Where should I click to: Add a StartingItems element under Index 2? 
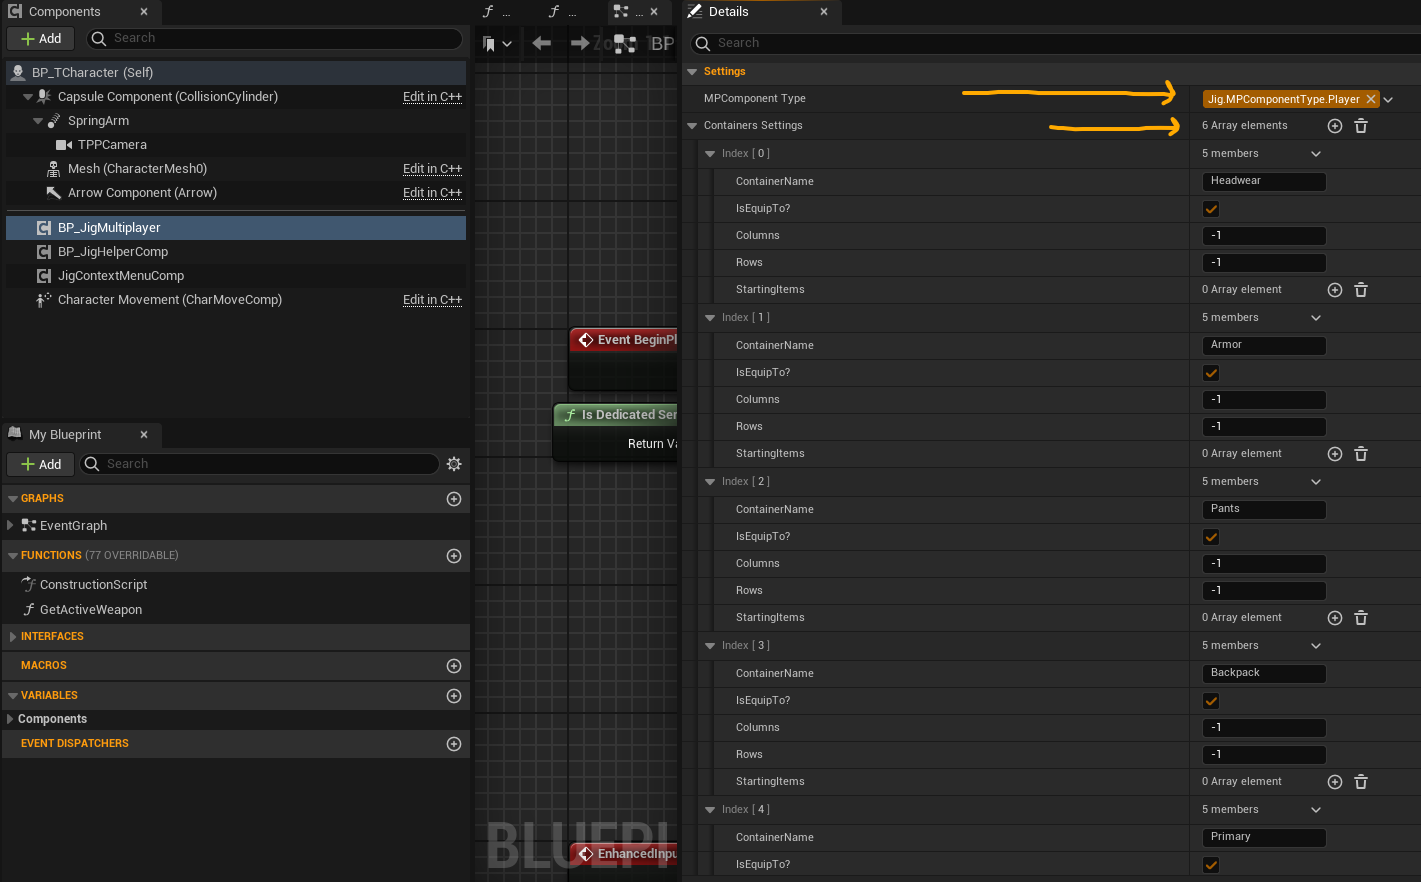point(1335,618)
